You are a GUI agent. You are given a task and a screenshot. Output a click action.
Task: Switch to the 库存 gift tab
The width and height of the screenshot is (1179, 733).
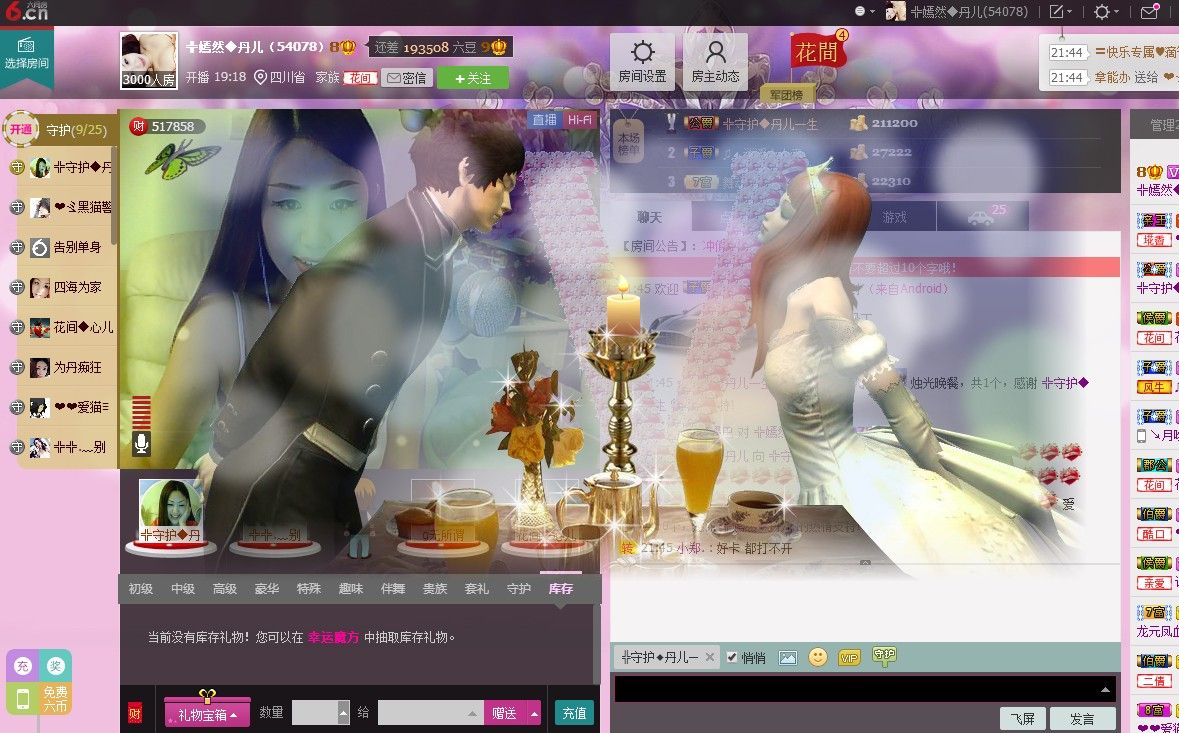click(x=561, y=589)
